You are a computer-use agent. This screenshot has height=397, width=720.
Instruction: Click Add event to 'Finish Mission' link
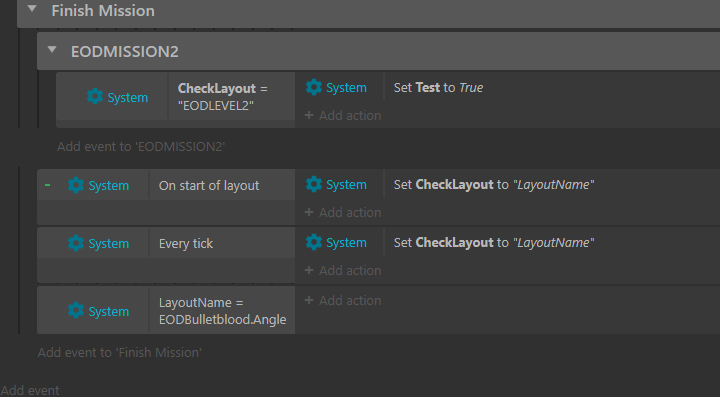tap(119, 352)
